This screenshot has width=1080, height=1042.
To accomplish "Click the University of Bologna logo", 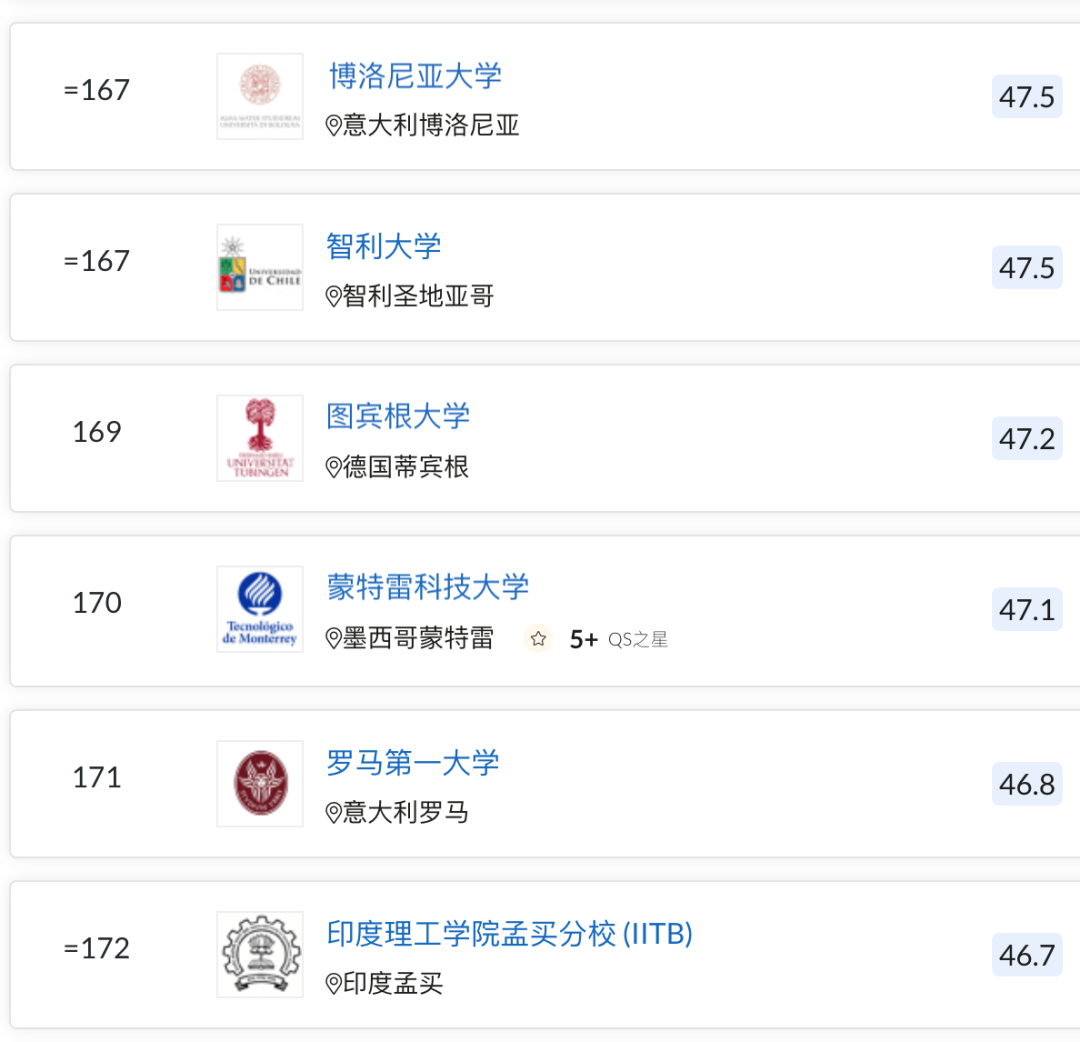I will tap(260, 96).
